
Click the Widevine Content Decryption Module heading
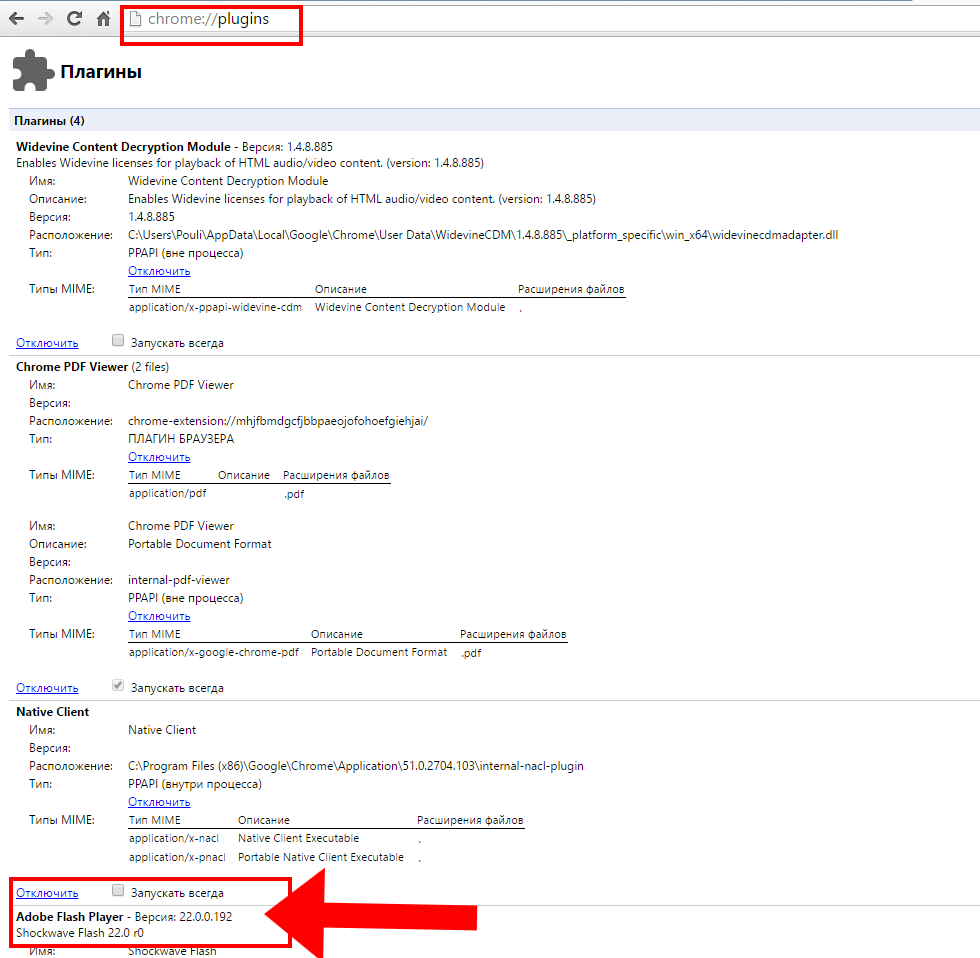(x=123, y=146)
